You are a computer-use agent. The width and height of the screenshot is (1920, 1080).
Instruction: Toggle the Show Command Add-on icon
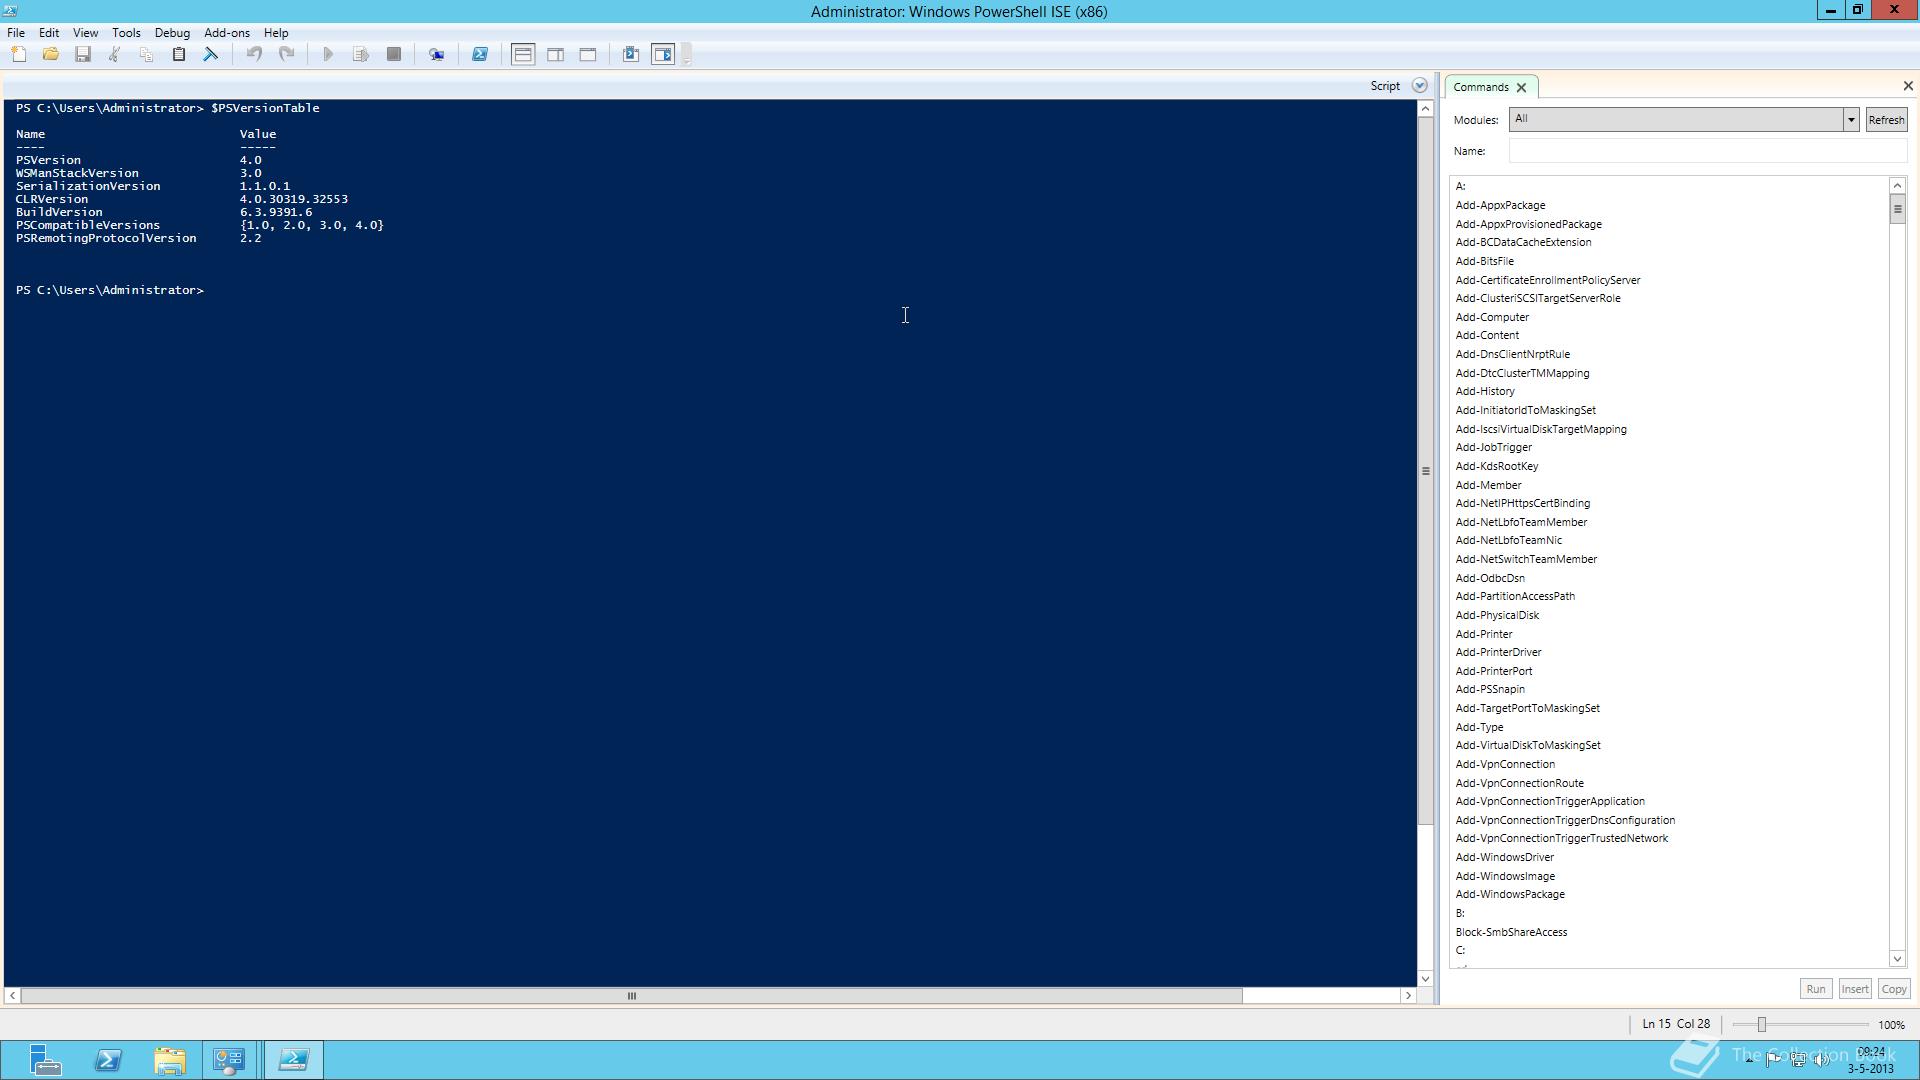664,55
